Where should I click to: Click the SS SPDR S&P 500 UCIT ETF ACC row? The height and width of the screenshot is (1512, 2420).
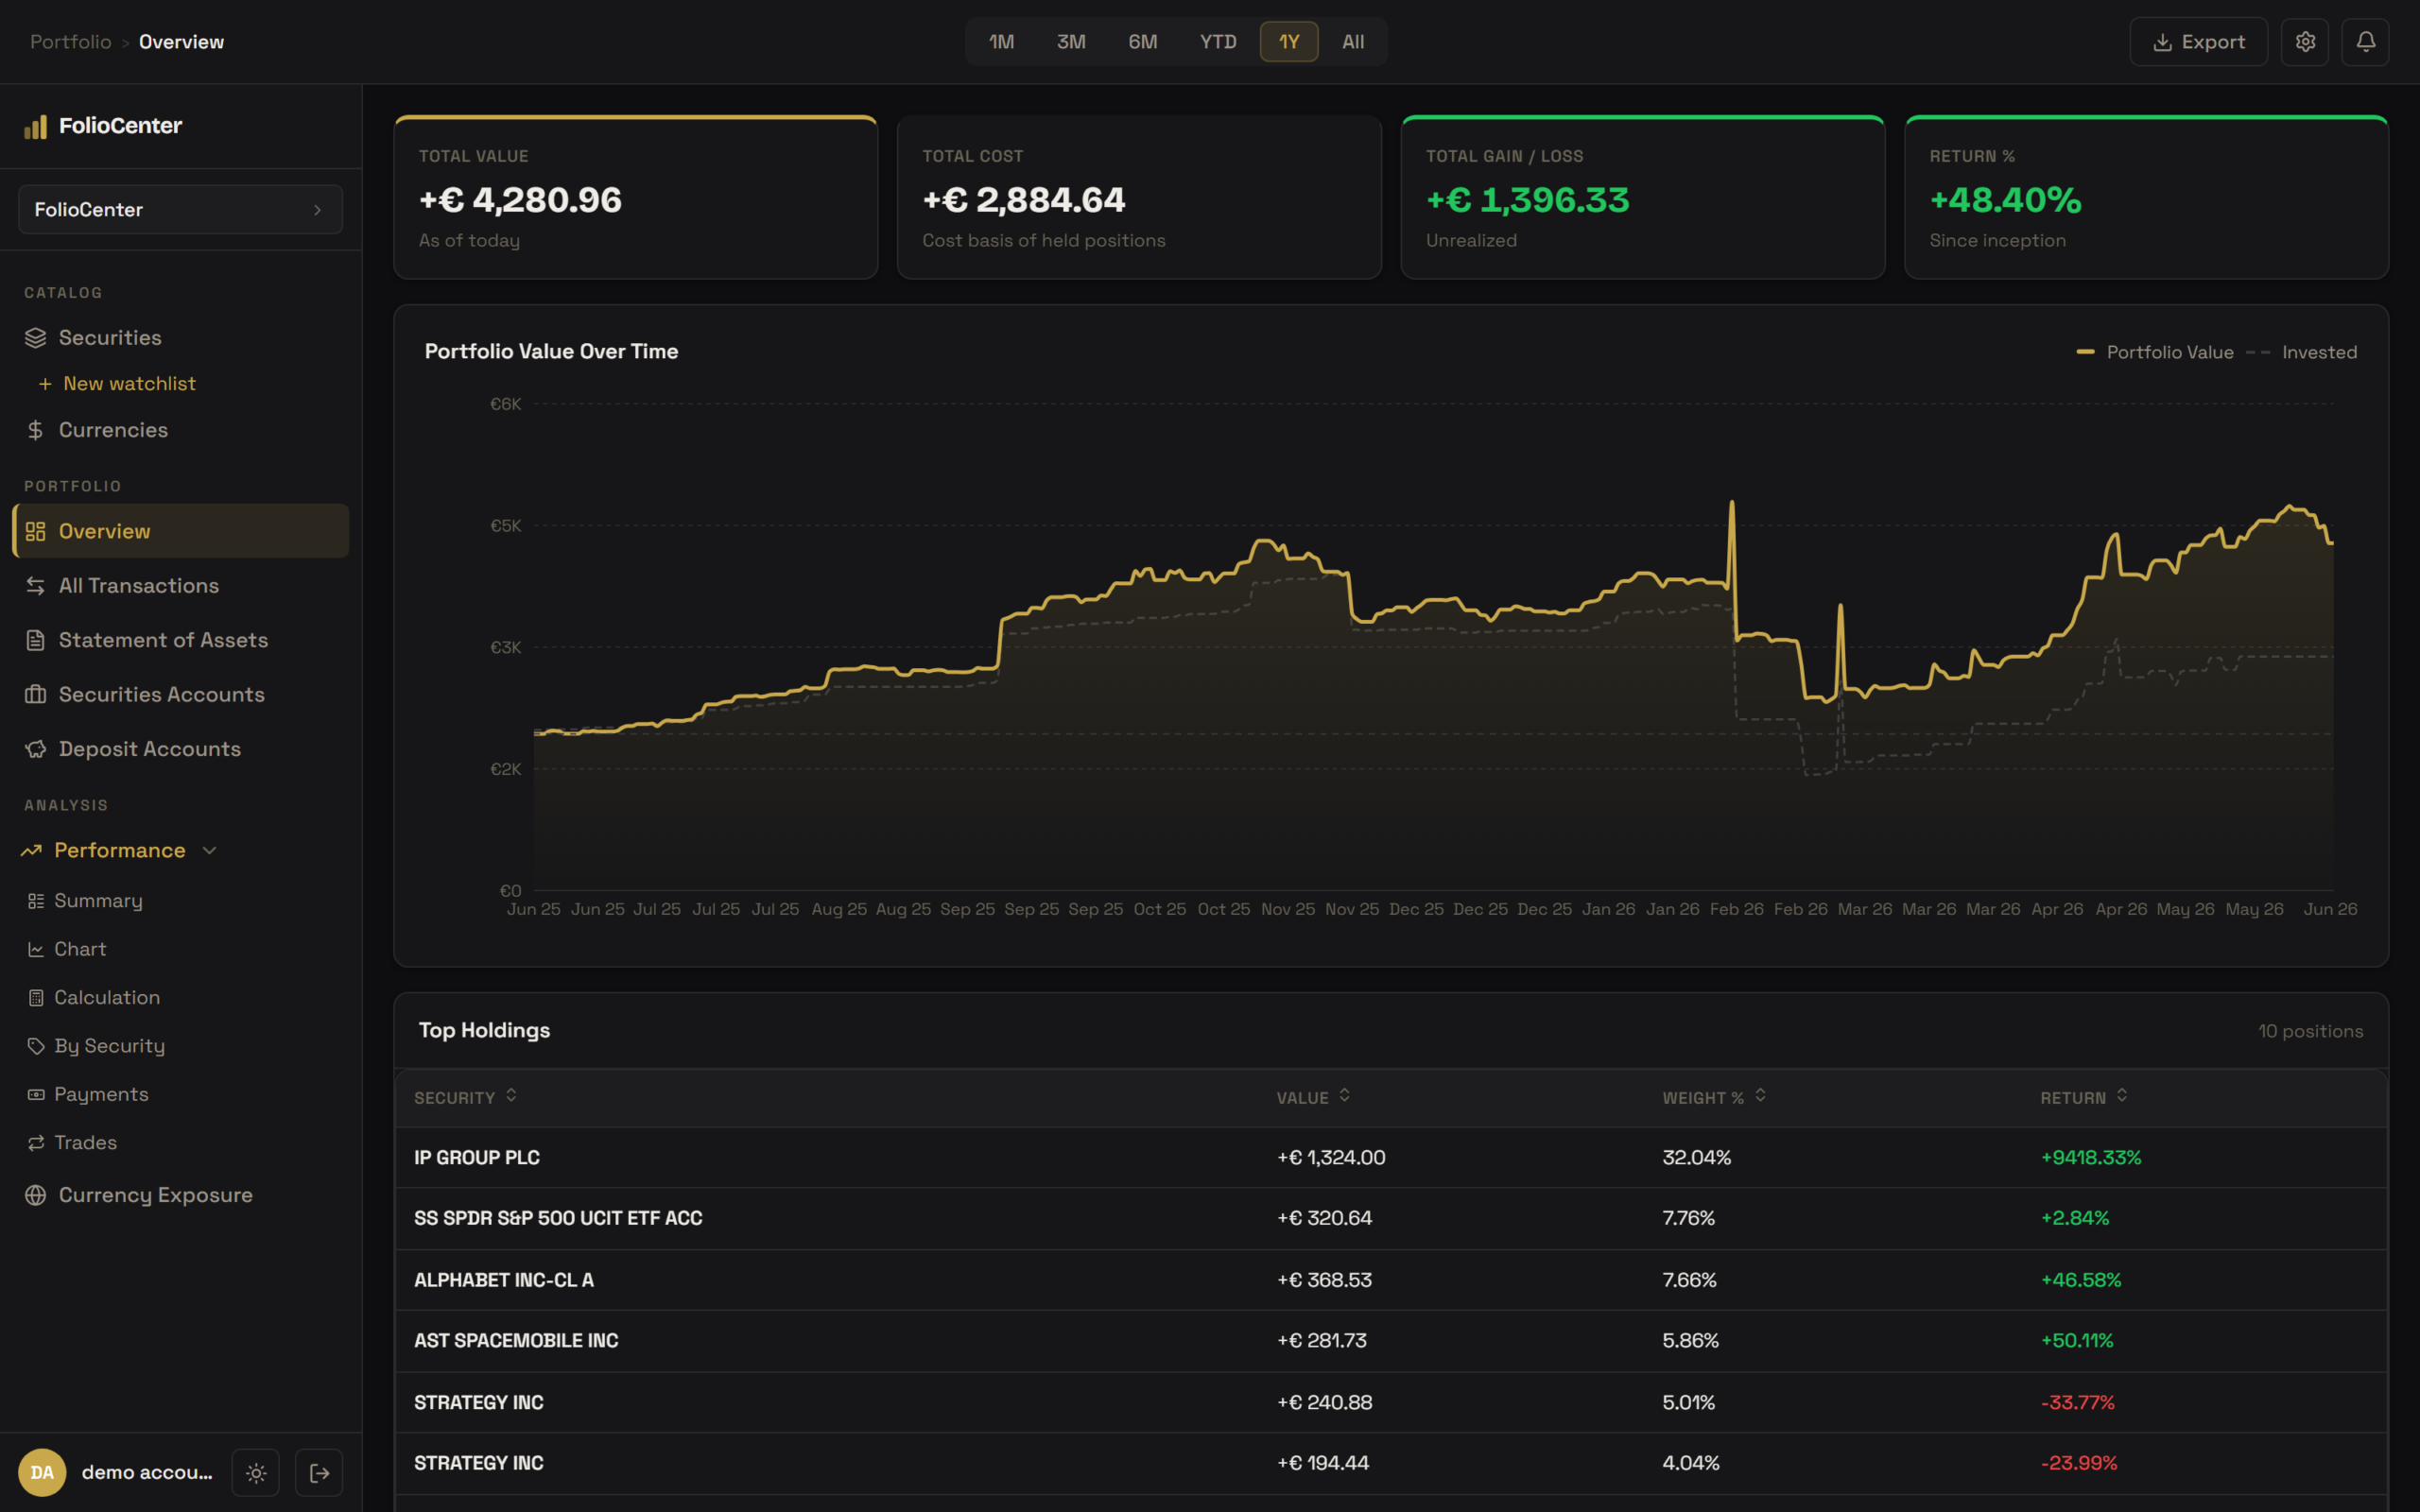point(1391,1219)
